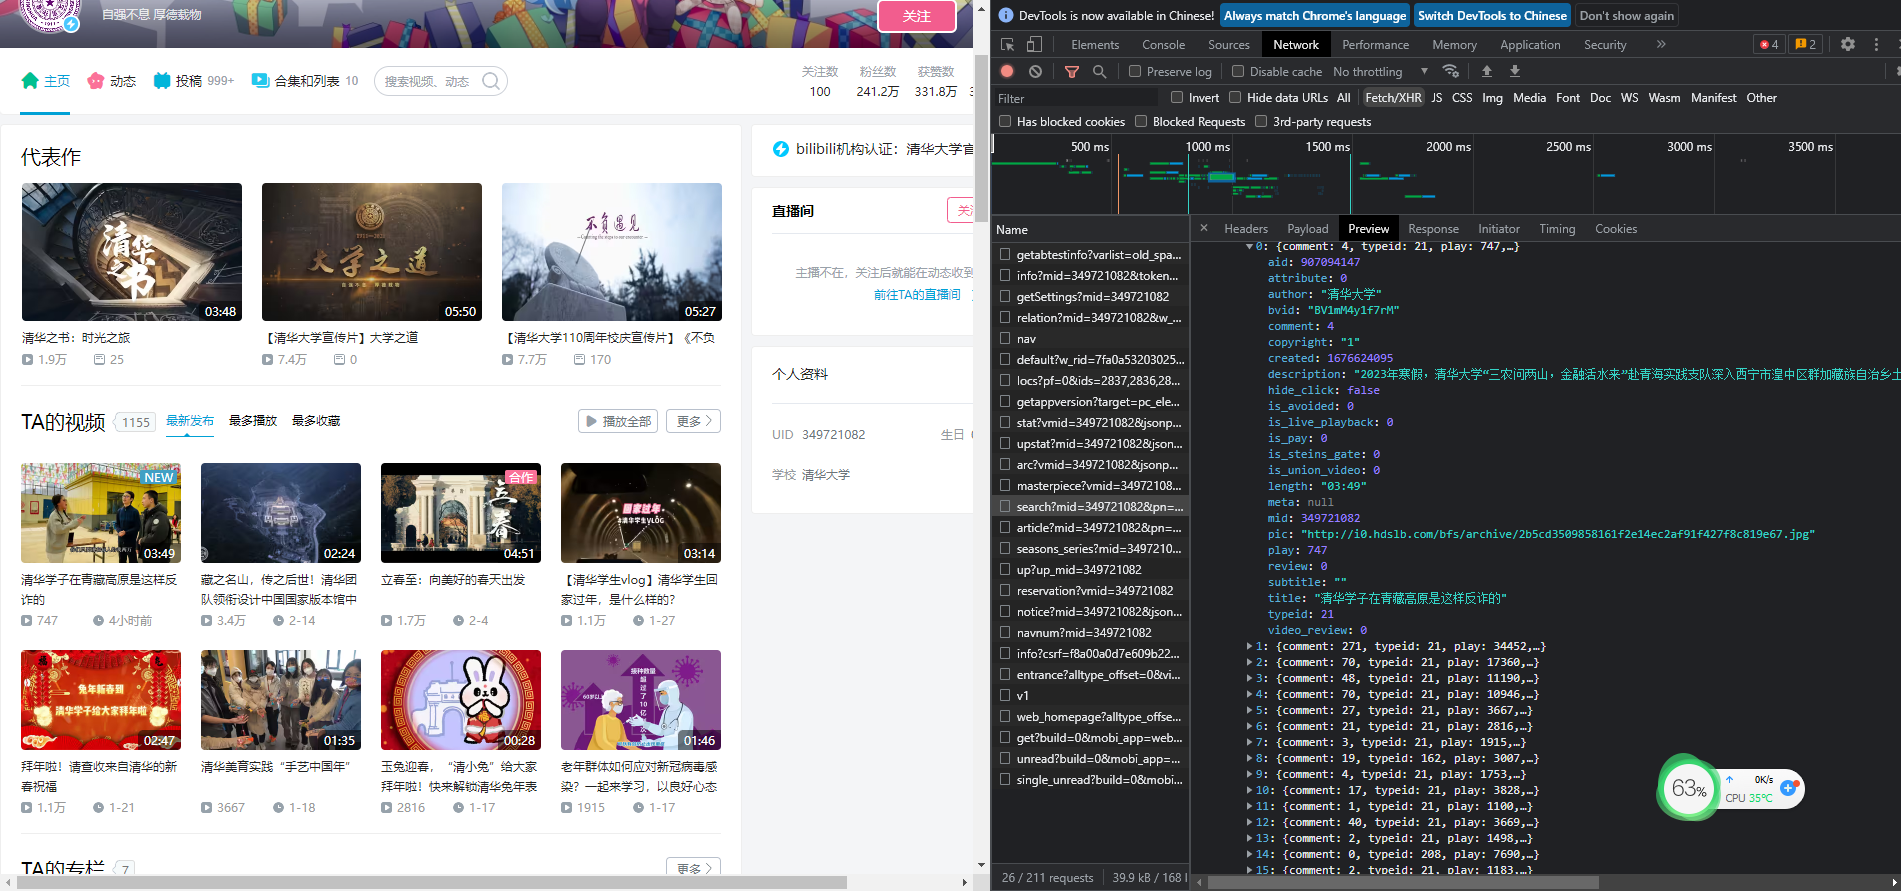Open network conditions Wi-Fi icon
This screenshot has height=891, width=1901.
[x=1450, y=71]
